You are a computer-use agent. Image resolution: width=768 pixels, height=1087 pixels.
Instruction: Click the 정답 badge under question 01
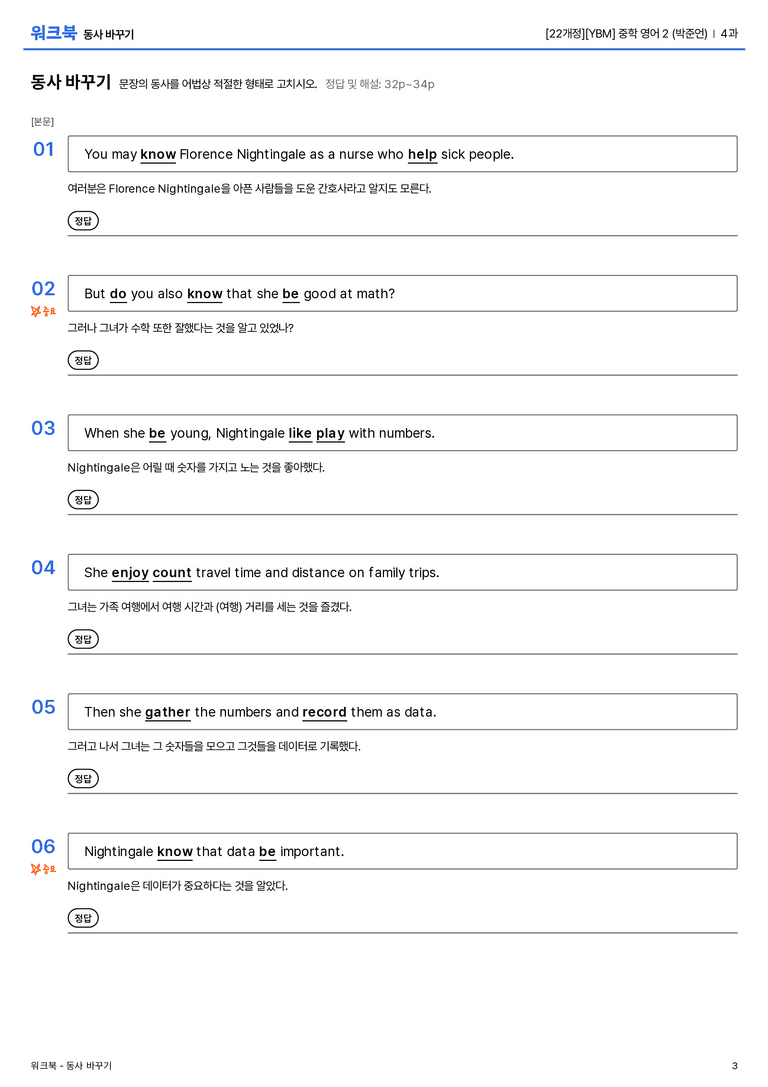pyautogui.click(x=83, y=220)
